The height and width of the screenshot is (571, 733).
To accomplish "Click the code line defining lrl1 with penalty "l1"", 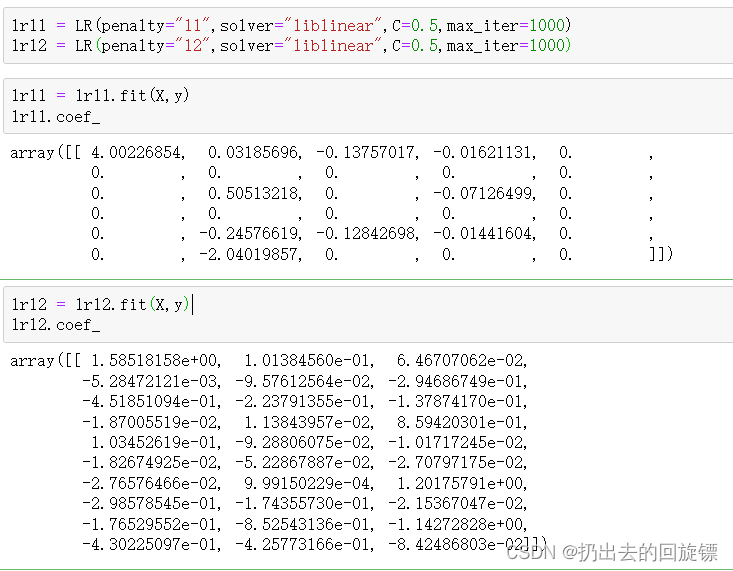I will pyautogui.click(x=291, y=25).
